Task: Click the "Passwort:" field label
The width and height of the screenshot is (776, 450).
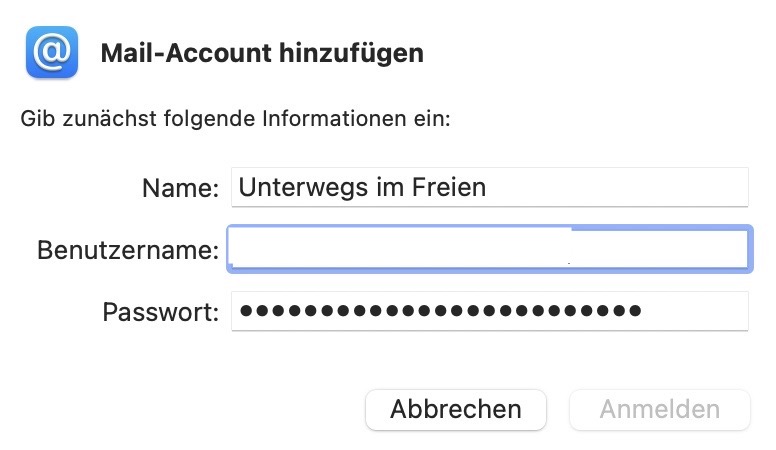Action: click(x=160, y=312)
